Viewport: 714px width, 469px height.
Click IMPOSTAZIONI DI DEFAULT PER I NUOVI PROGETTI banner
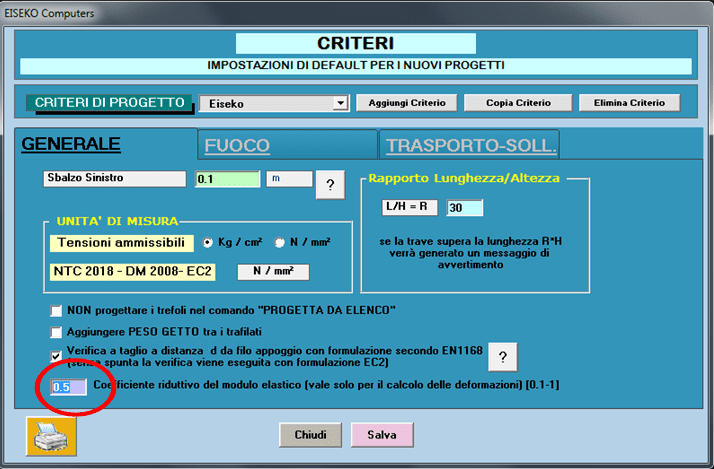pos(356,66)
